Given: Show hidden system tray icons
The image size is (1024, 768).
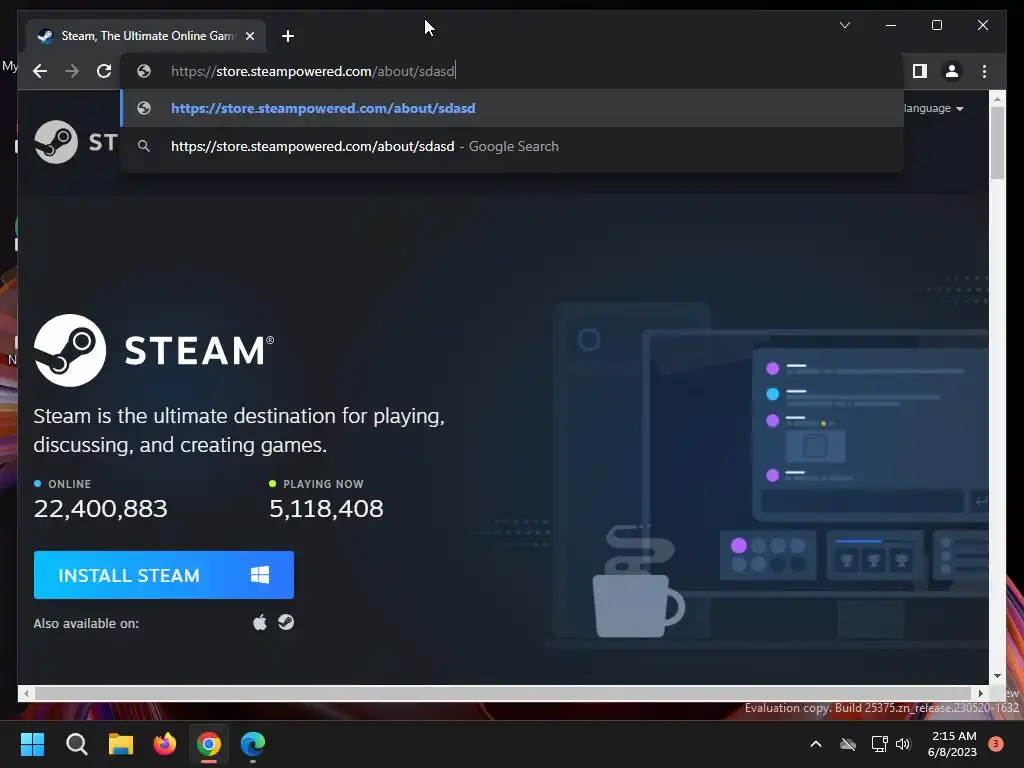Looking at the screenshot, I should pos(816,744).
